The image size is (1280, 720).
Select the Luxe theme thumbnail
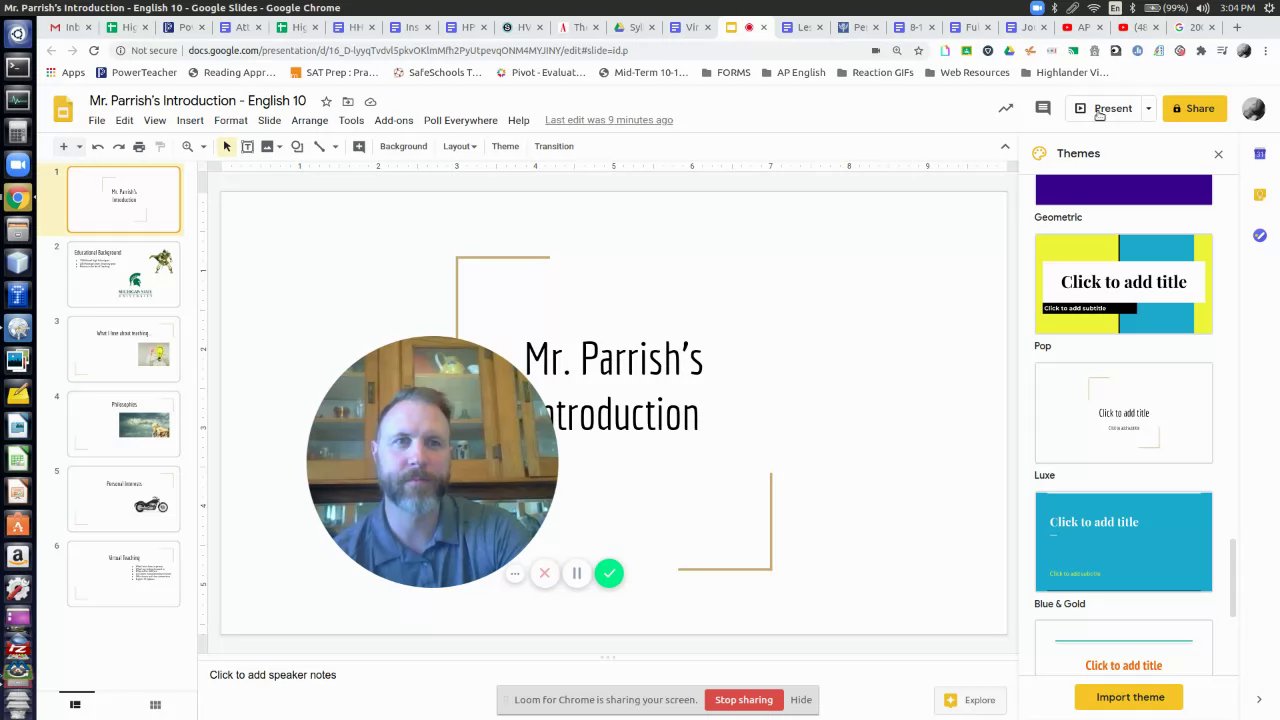(1123, 413)
